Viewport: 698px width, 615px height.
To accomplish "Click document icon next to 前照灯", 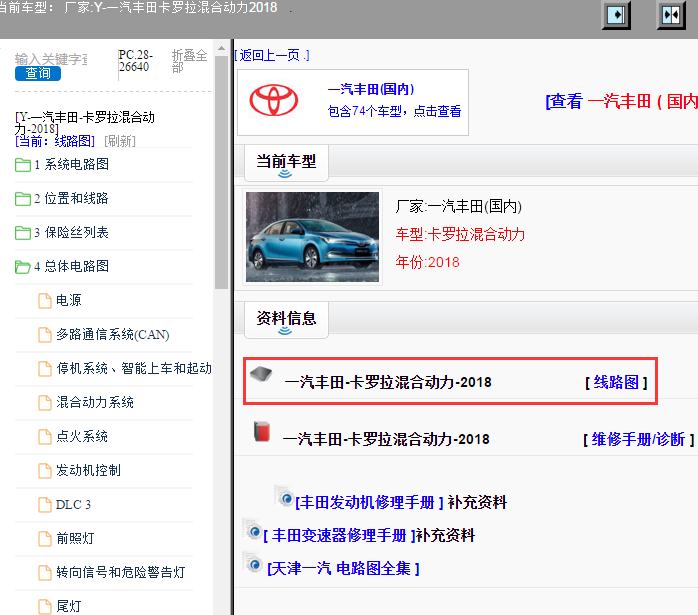I will coord(45,538).
